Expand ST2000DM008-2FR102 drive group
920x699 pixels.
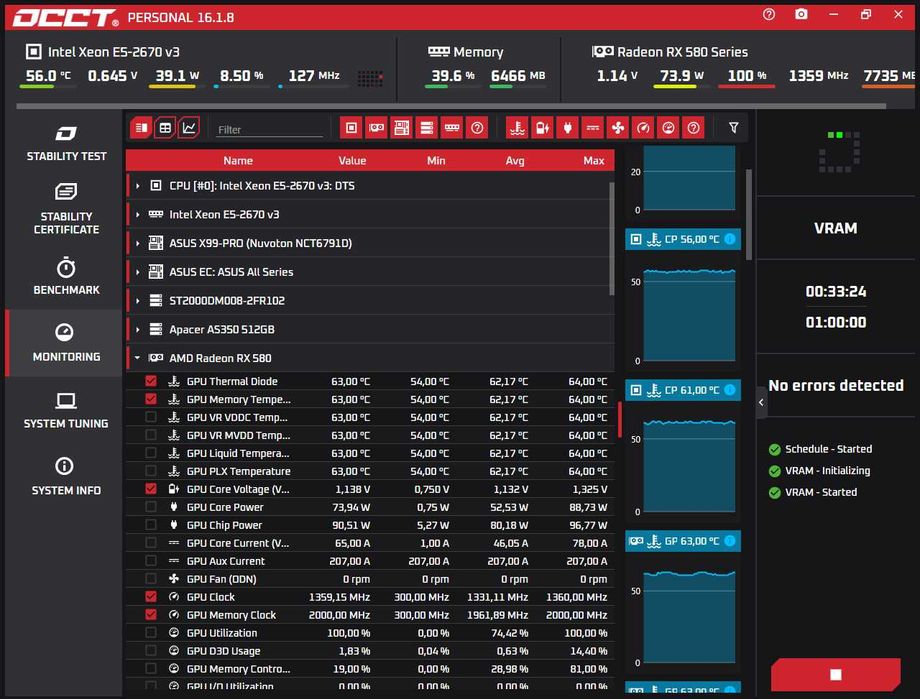pos(137,300)
